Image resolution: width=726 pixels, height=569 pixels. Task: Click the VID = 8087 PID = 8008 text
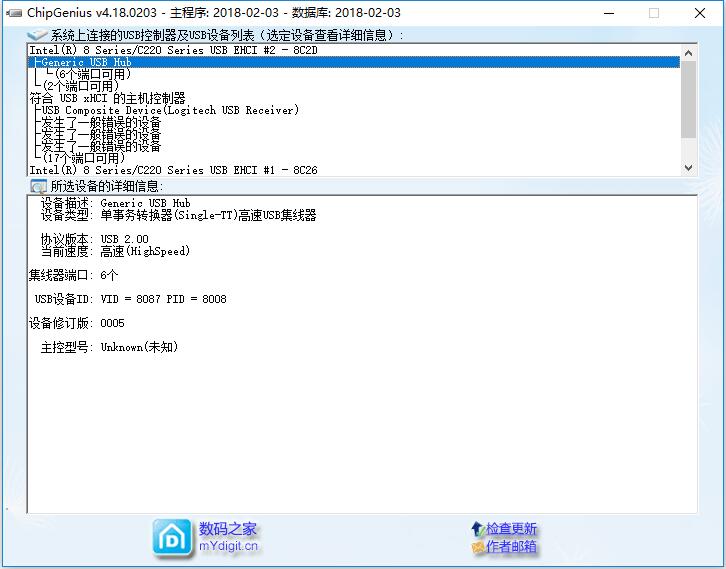point(163,299)
